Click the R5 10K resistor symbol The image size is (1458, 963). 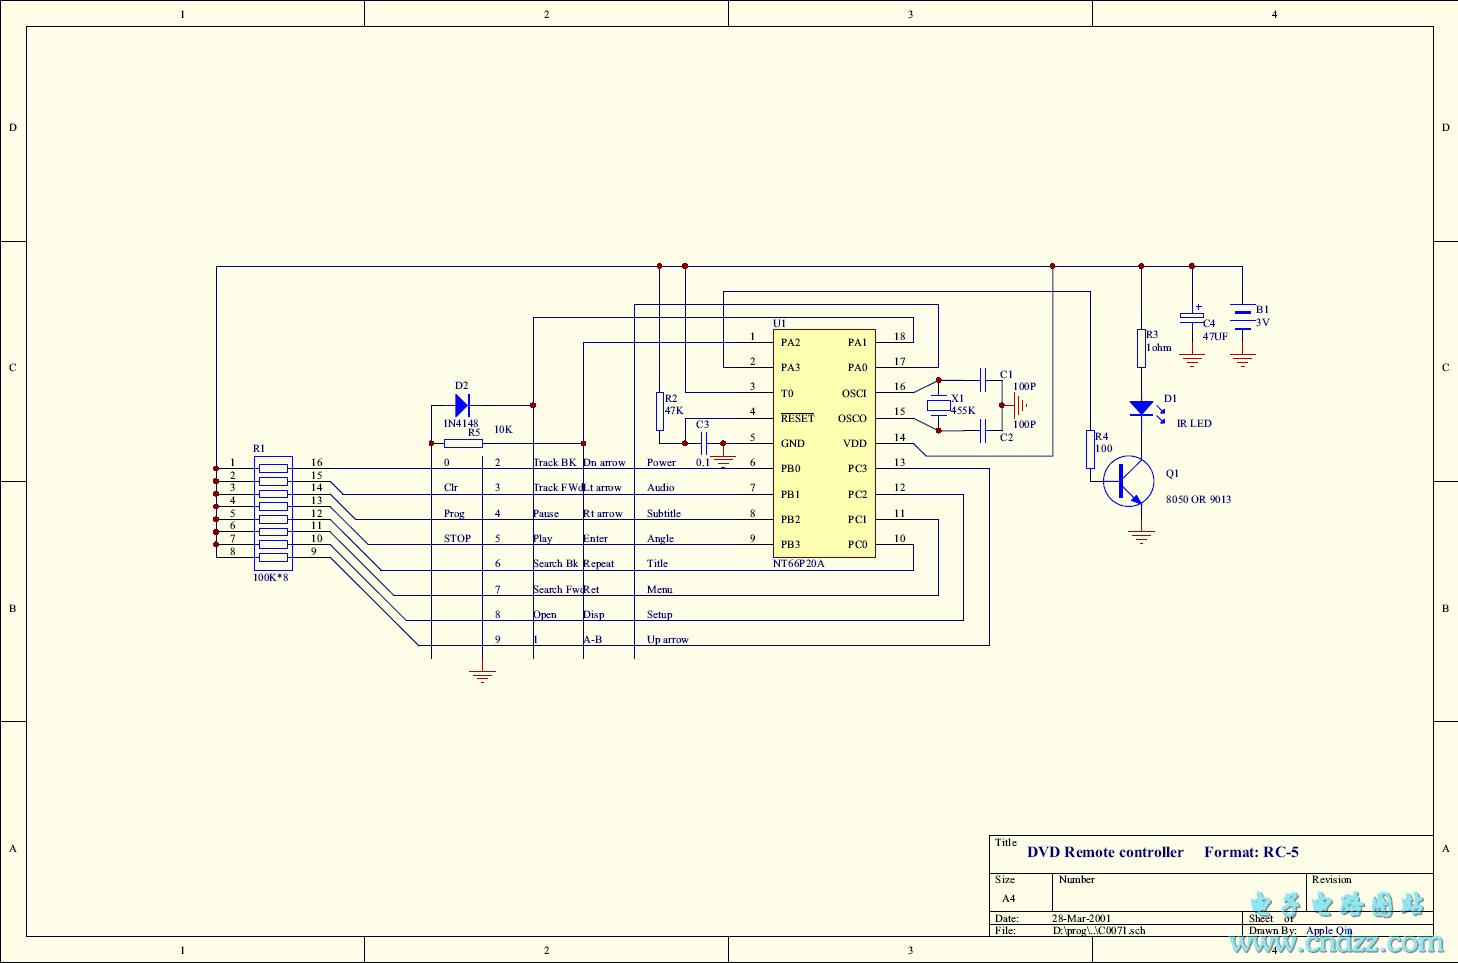(x=463, y=443)
